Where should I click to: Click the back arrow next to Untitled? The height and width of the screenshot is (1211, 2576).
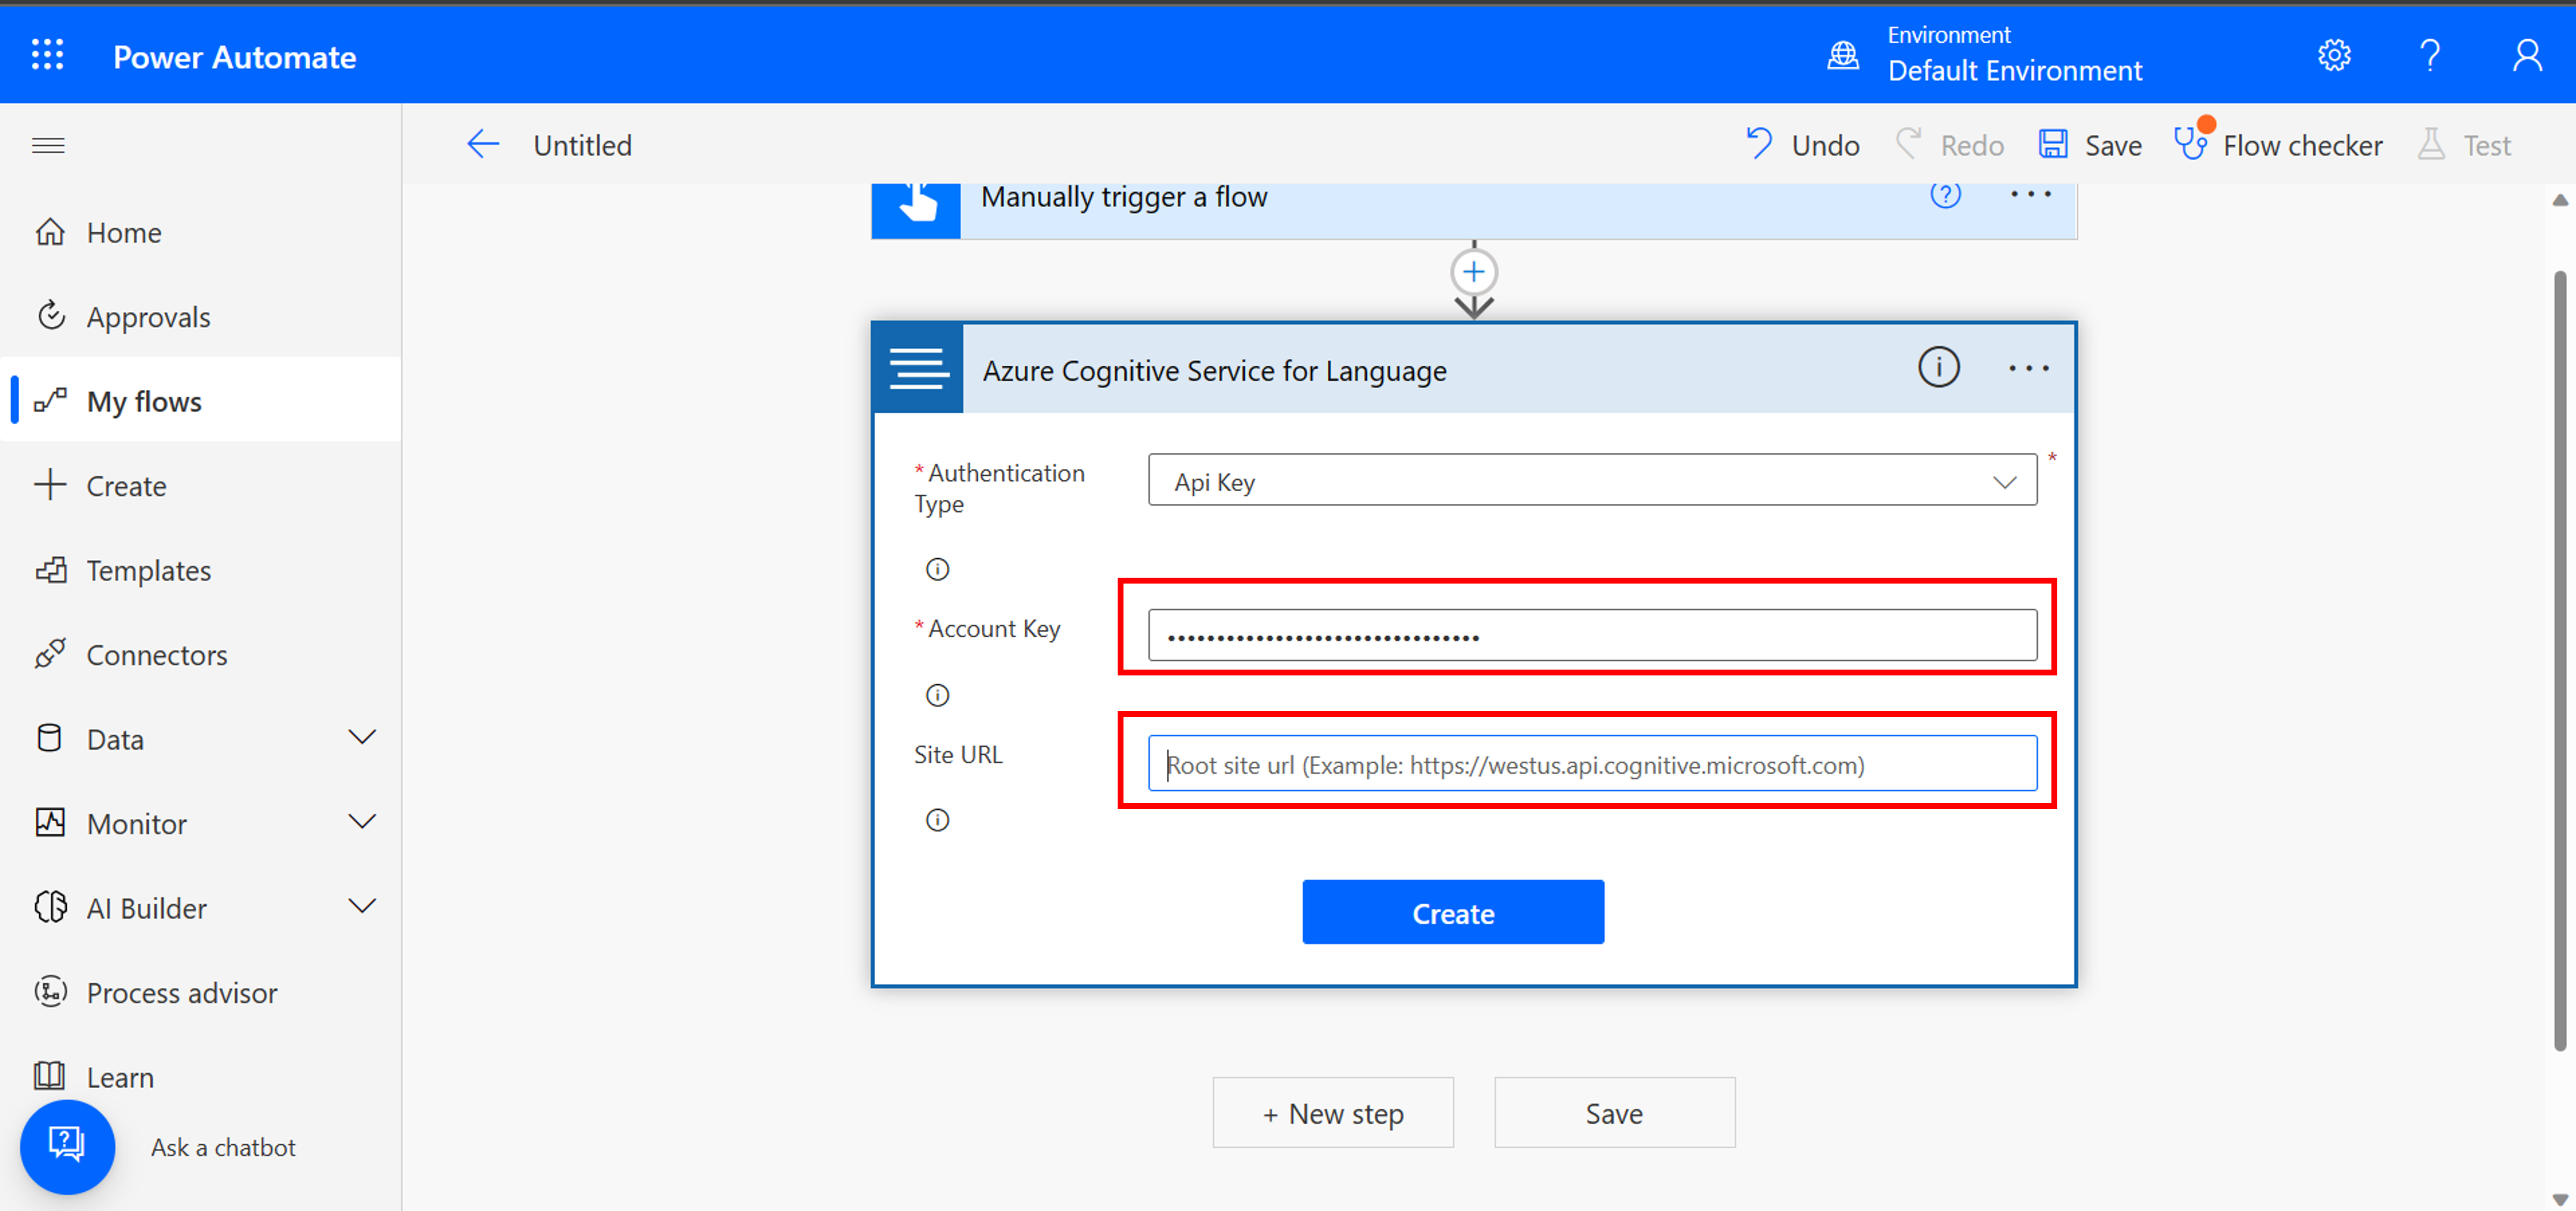pos(483,145)
